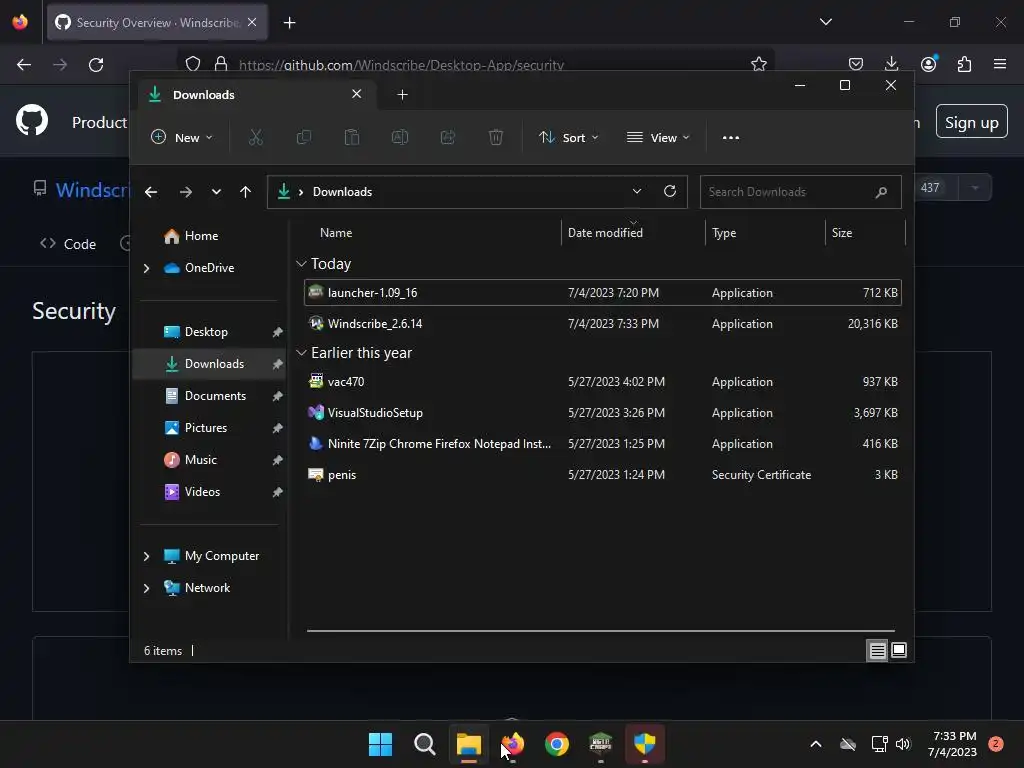The image size is (1024, 768).
Task: Sort by the Size column header
Action: (x=842, y=233)
